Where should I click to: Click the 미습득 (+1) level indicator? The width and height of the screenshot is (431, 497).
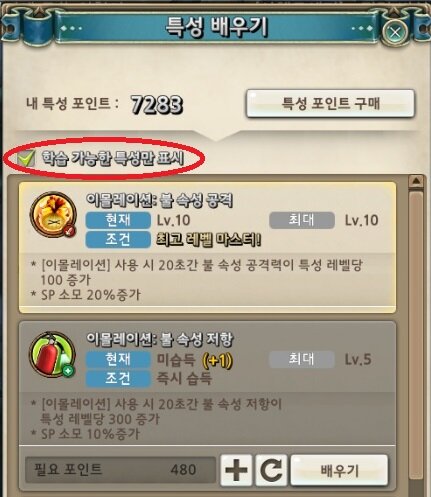[x=194, y=360]
